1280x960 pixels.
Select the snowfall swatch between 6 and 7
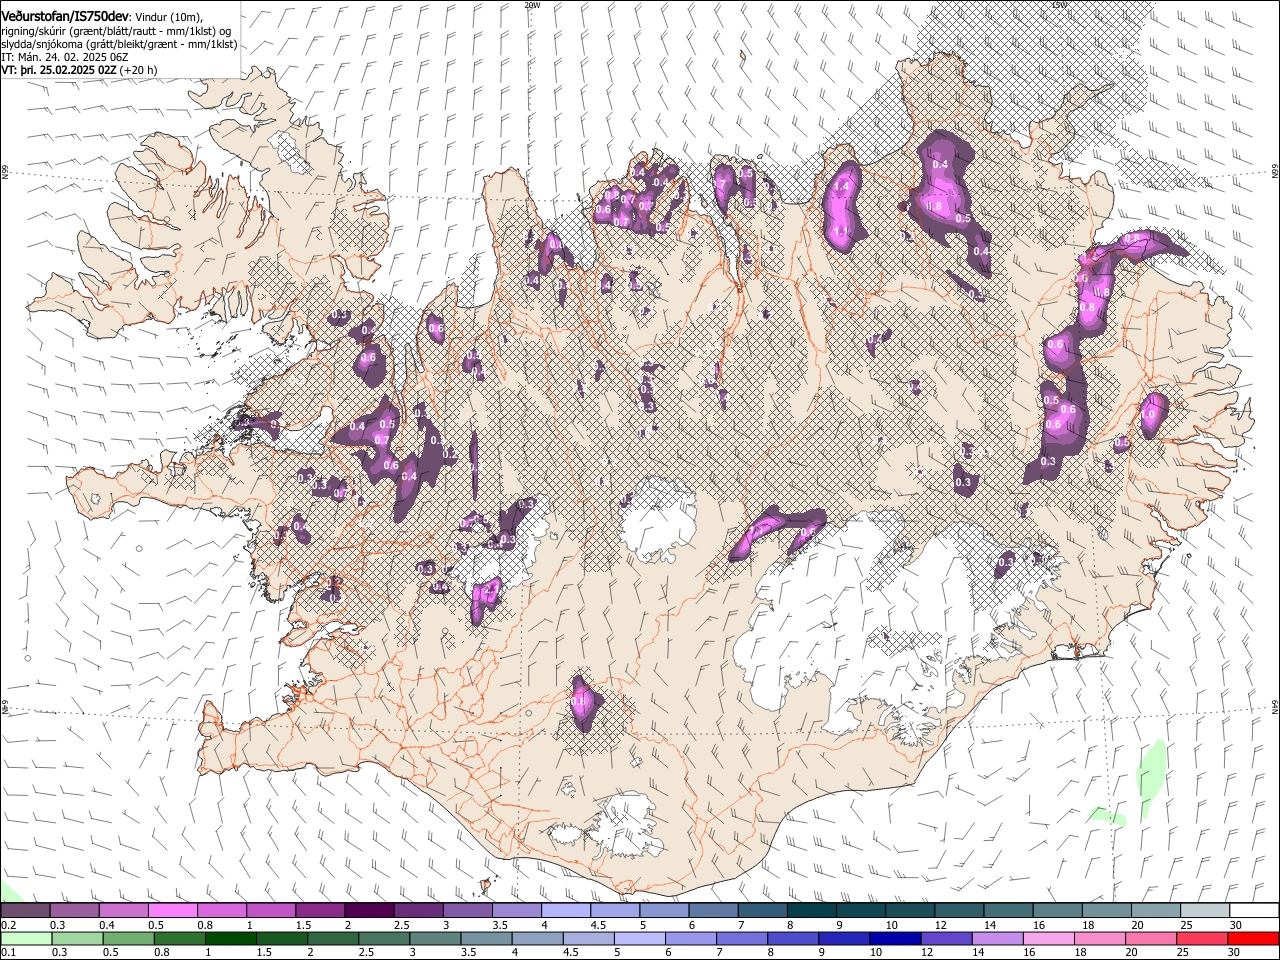(x=713, y=911)
